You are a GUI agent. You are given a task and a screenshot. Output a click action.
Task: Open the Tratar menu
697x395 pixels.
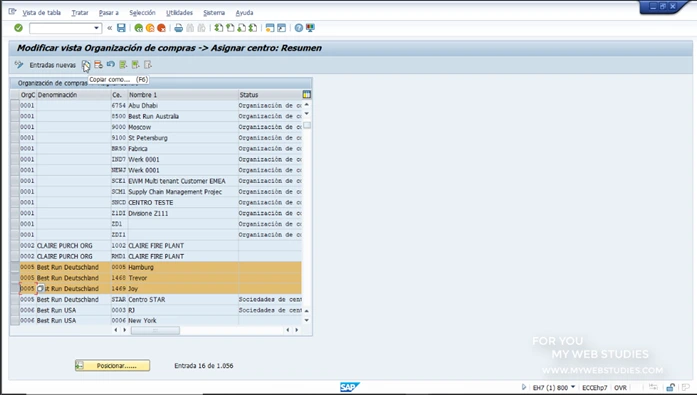(x=80, y=12)
